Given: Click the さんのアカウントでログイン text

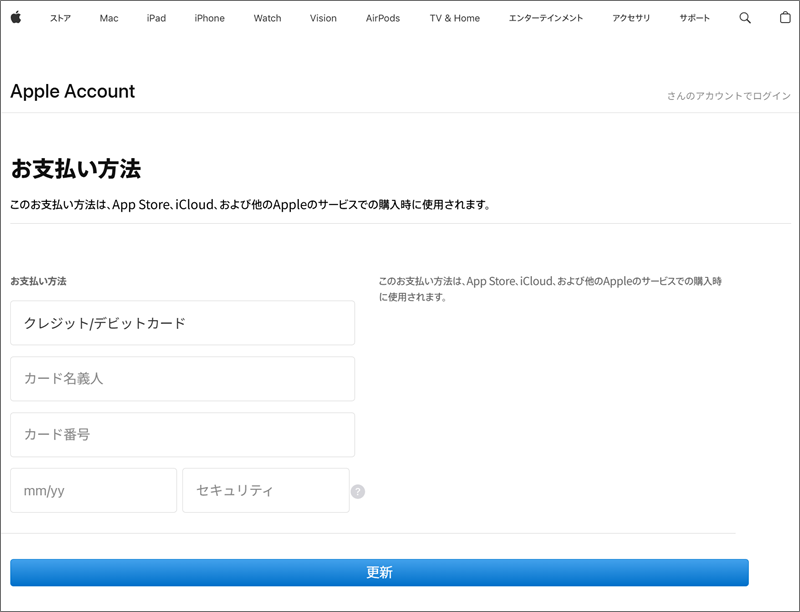Looking at the screenshot, I should [729, 96].
